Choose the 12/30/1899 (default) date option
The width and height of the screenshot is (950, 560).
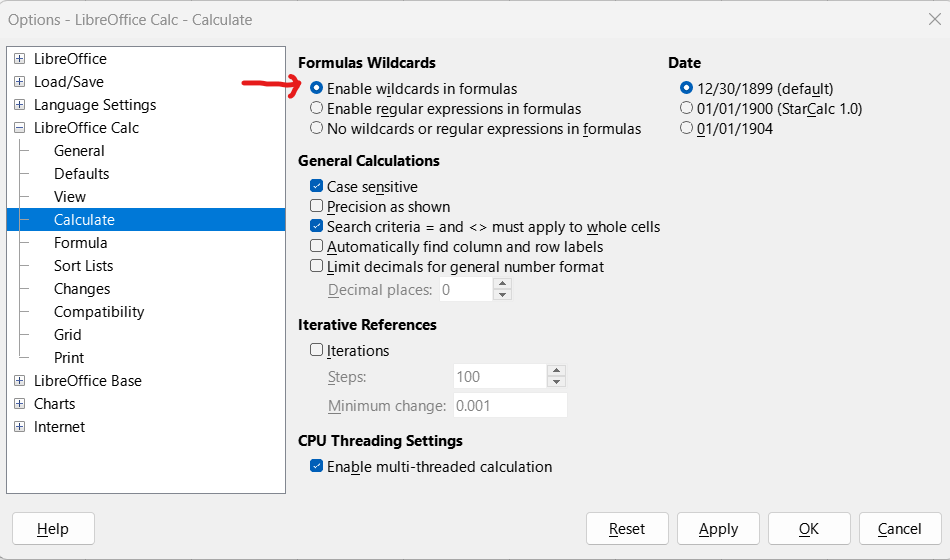(x=686, y=88)
